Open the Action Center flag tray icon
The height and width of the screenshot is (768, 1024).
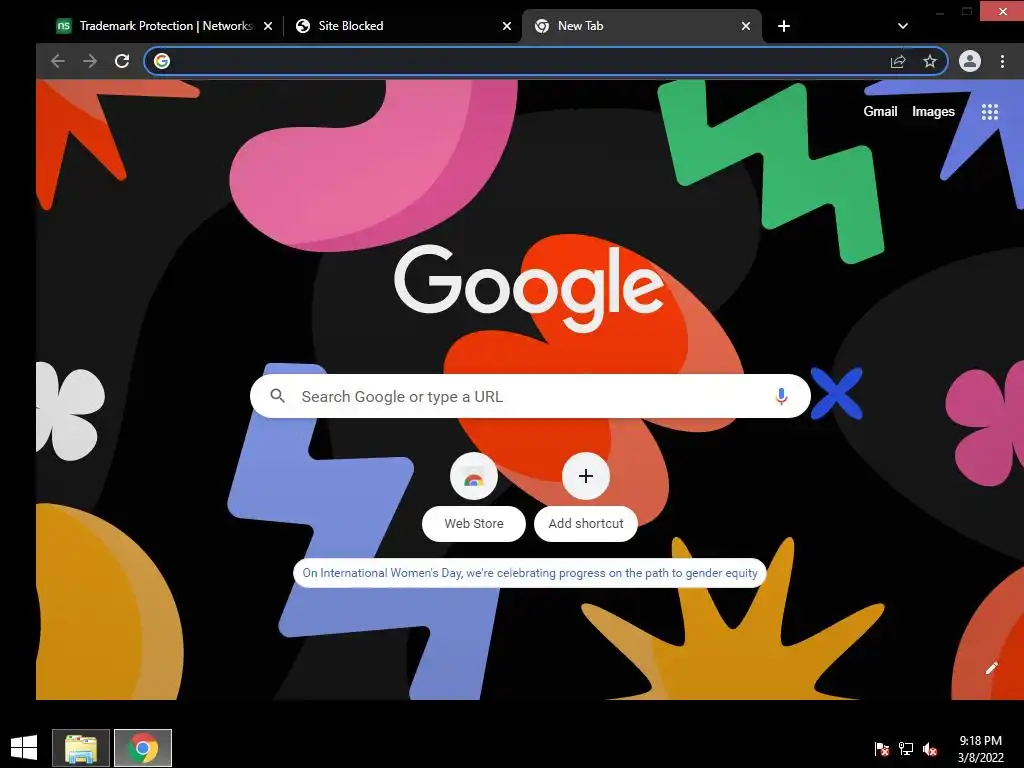[x=881, y=749]
